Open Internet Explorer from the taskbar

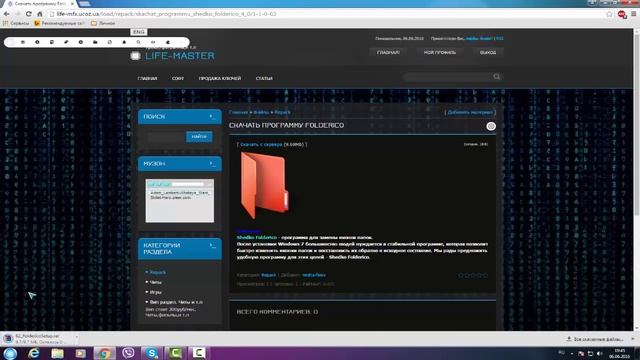click(33, 353)
